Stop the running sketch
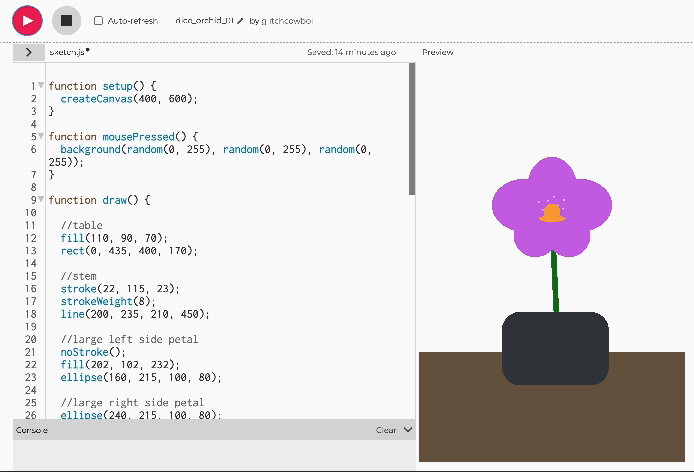This screenshot has width=694, height=472. point(66,20)
